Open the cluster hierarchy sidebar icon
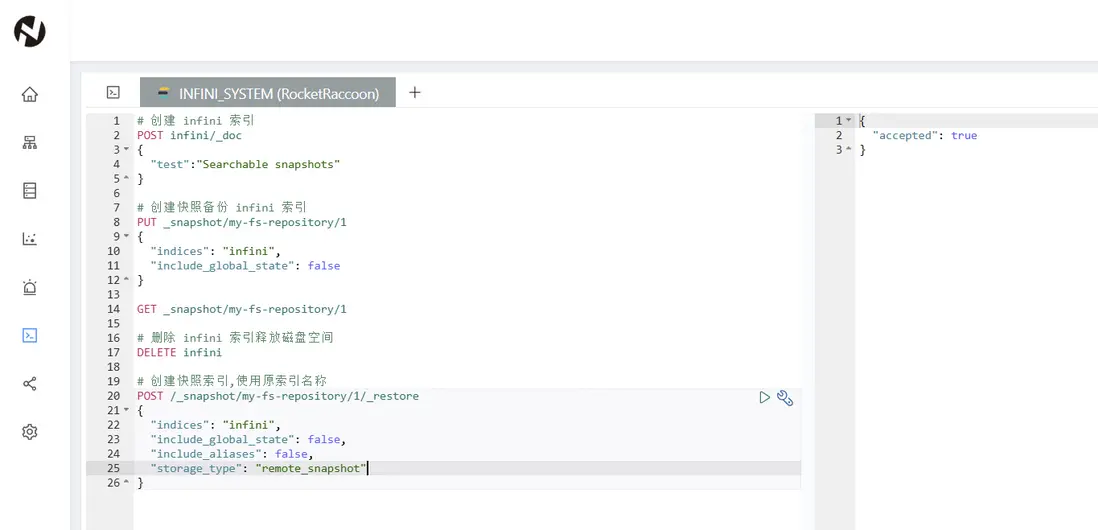This screenshot has height=530, width=1098. click(x=30, y=143)
